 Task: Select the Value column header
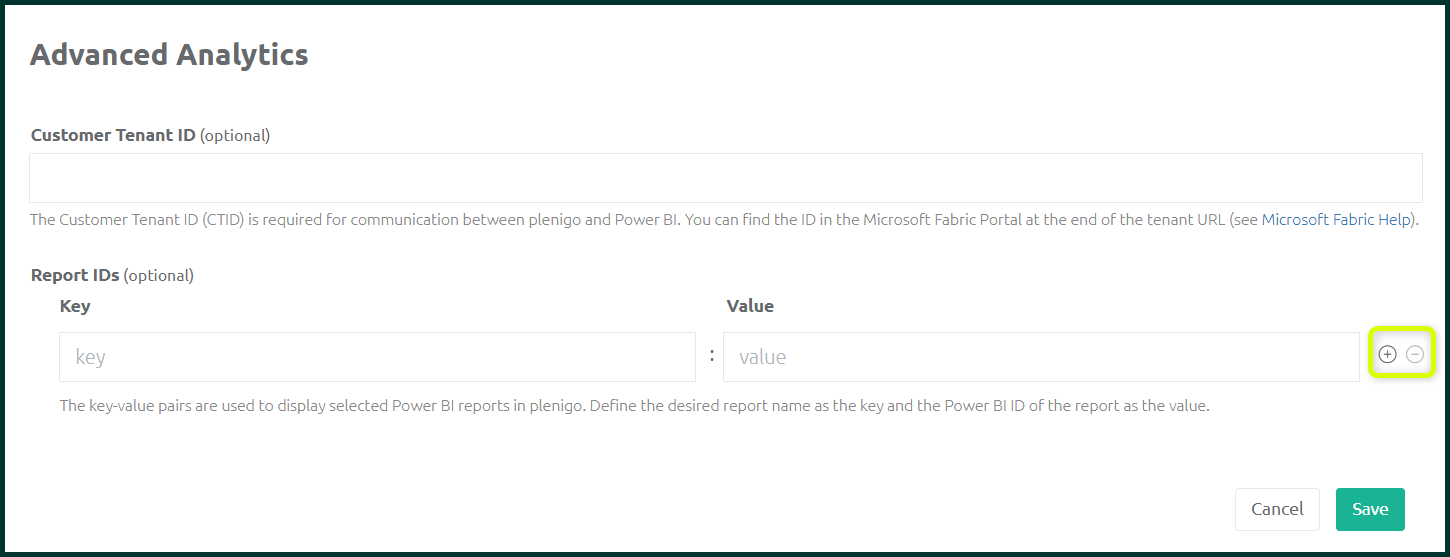tap(750, 306)
